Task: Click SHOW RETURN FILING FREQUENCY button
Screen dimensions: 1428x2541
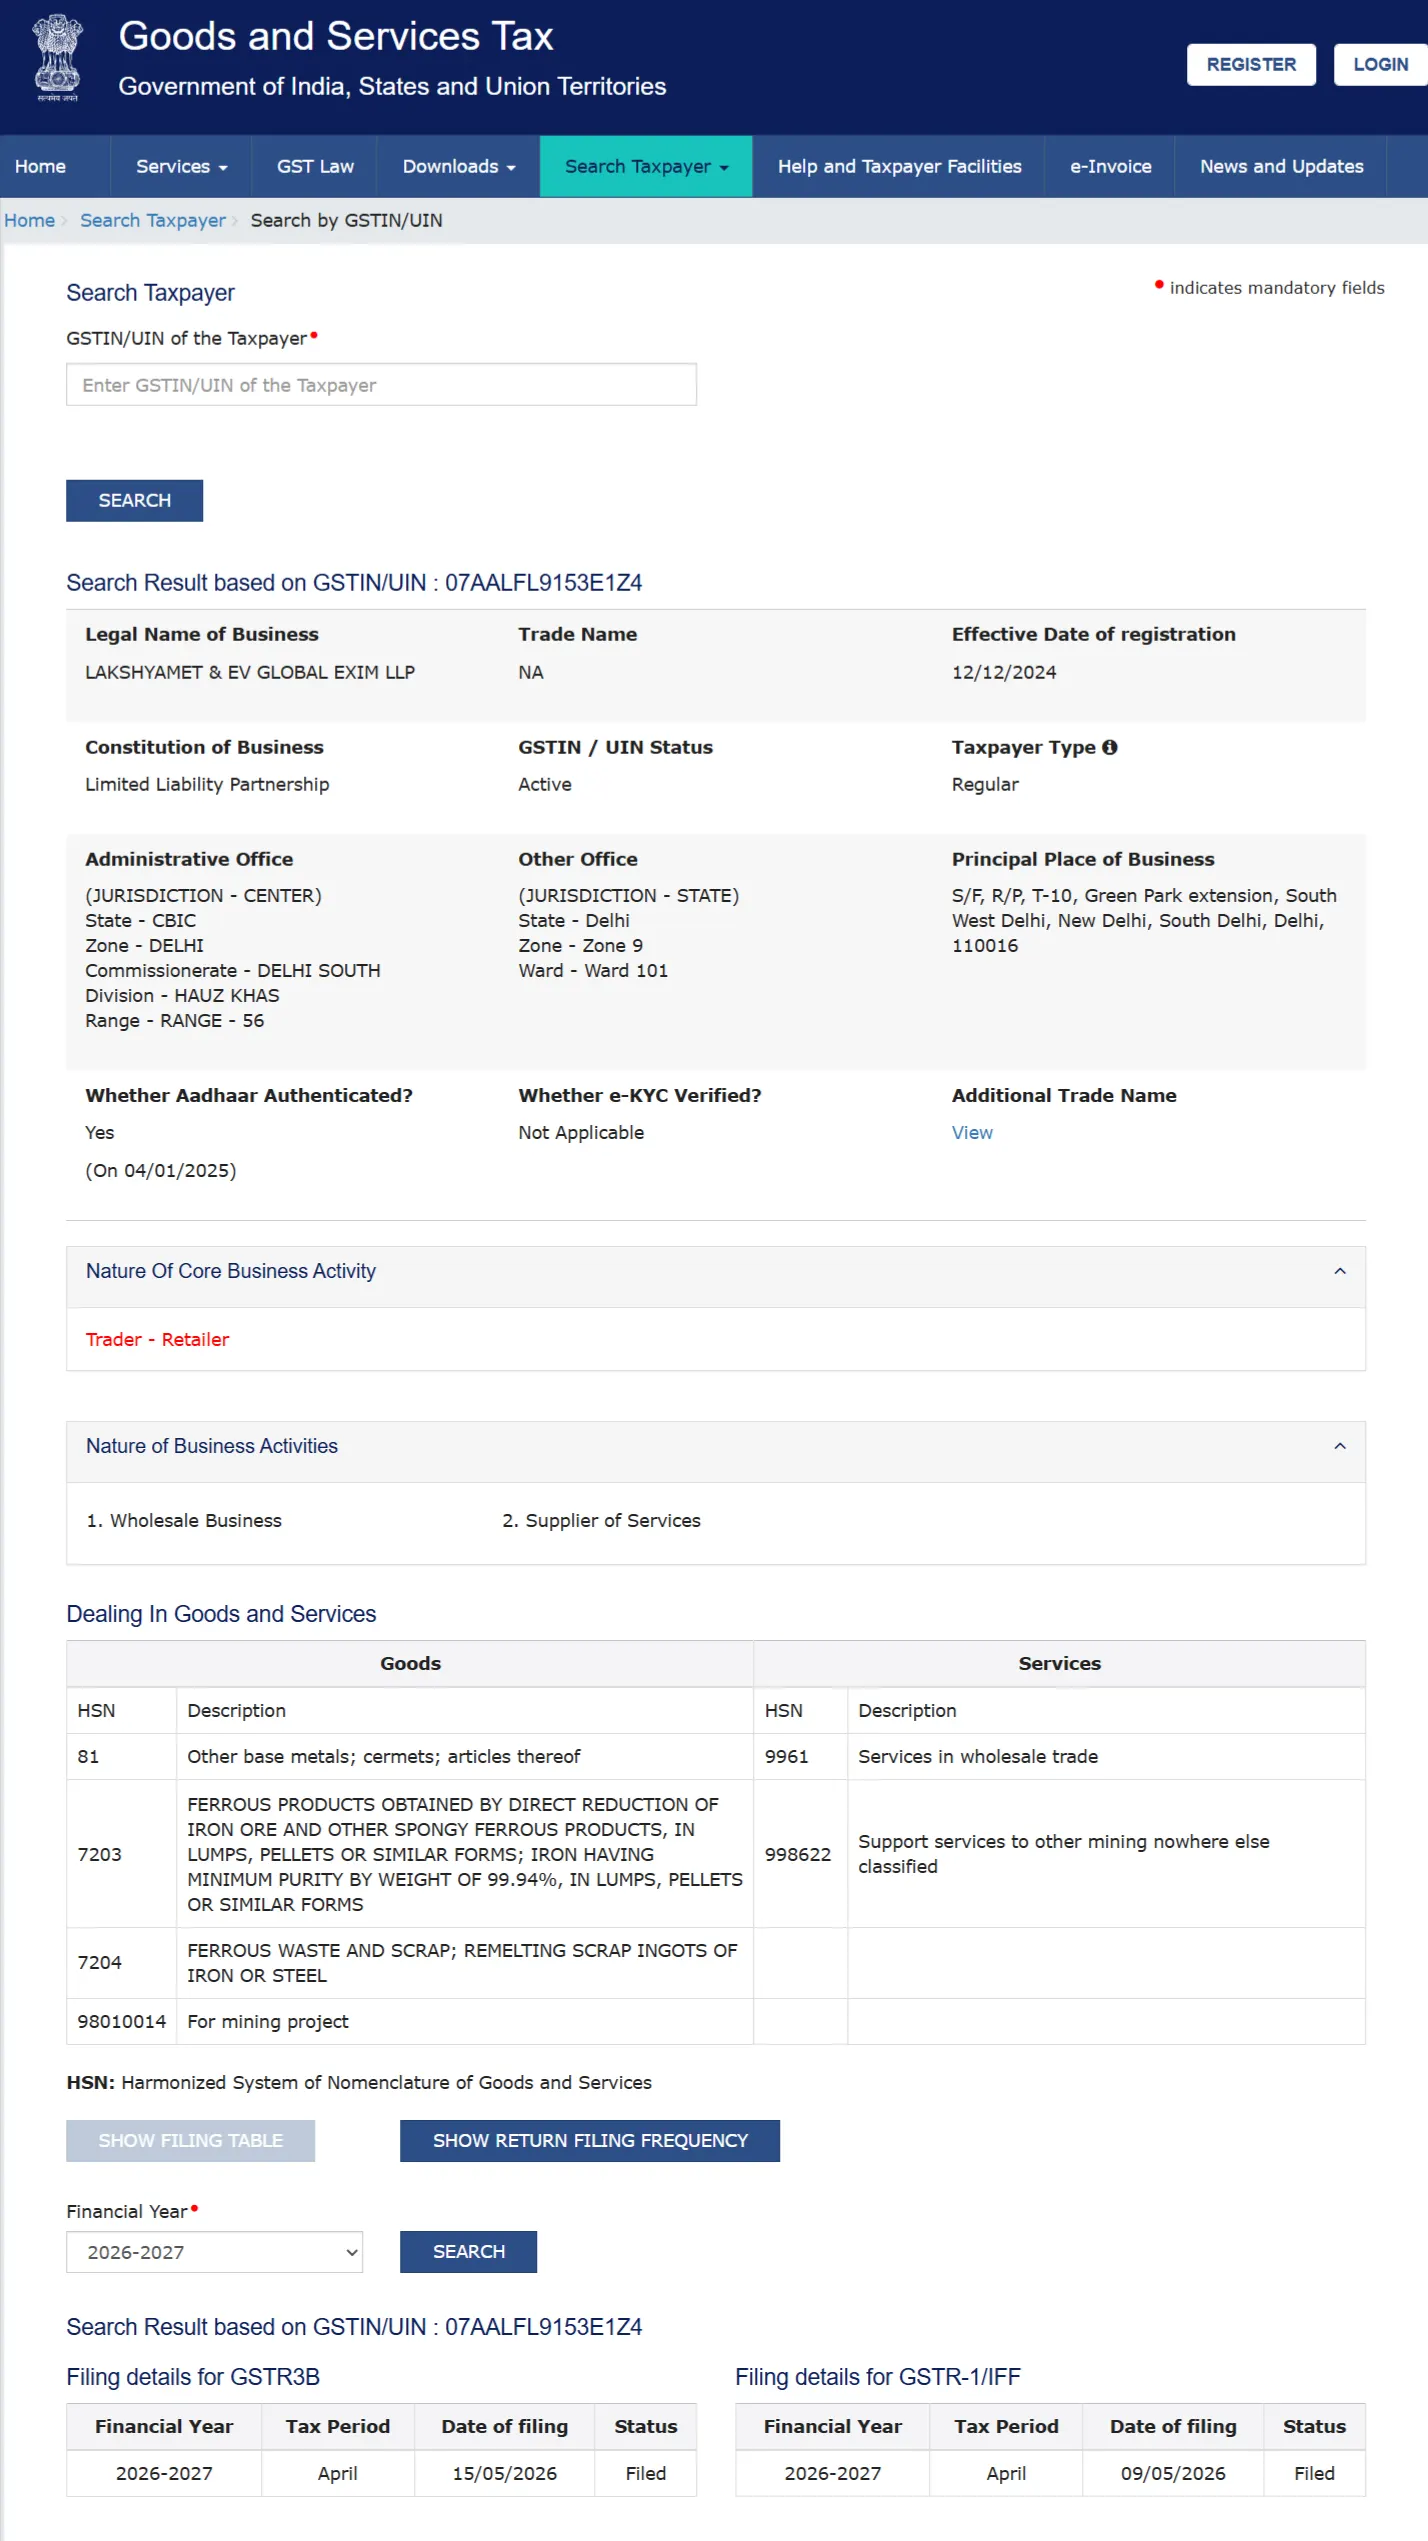Action: click(590, 2141)
